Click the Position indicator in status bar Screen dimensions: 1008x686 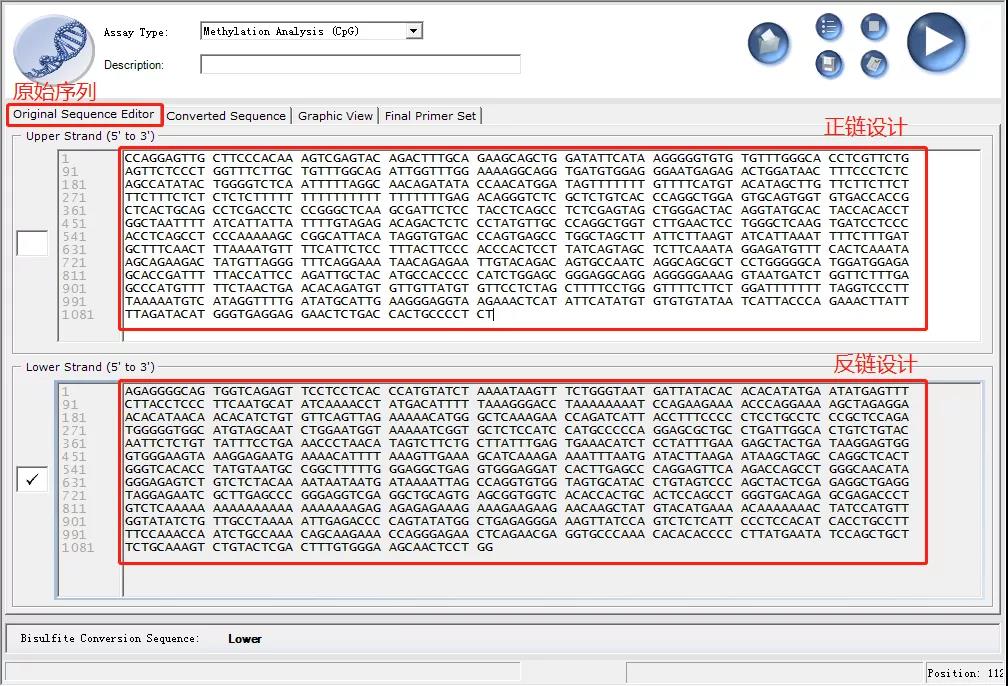pyautogui.click(x=964, y=673)
